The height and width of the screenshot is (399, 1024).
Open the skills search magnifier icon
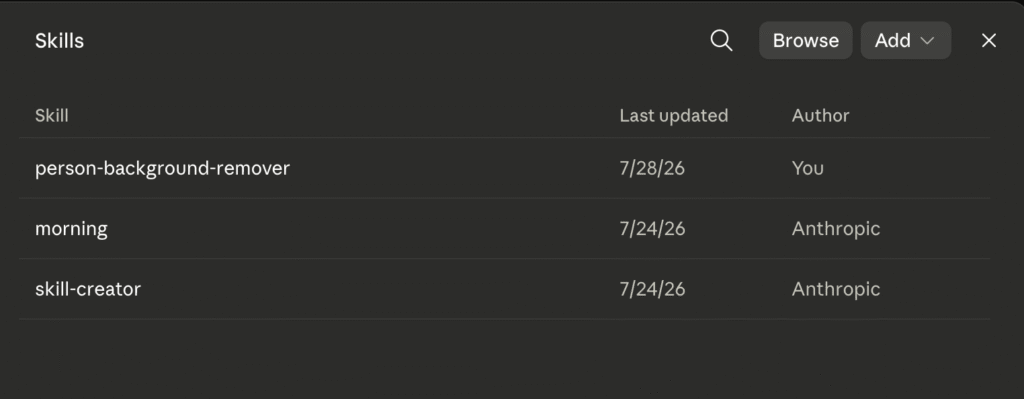[721, 40]
